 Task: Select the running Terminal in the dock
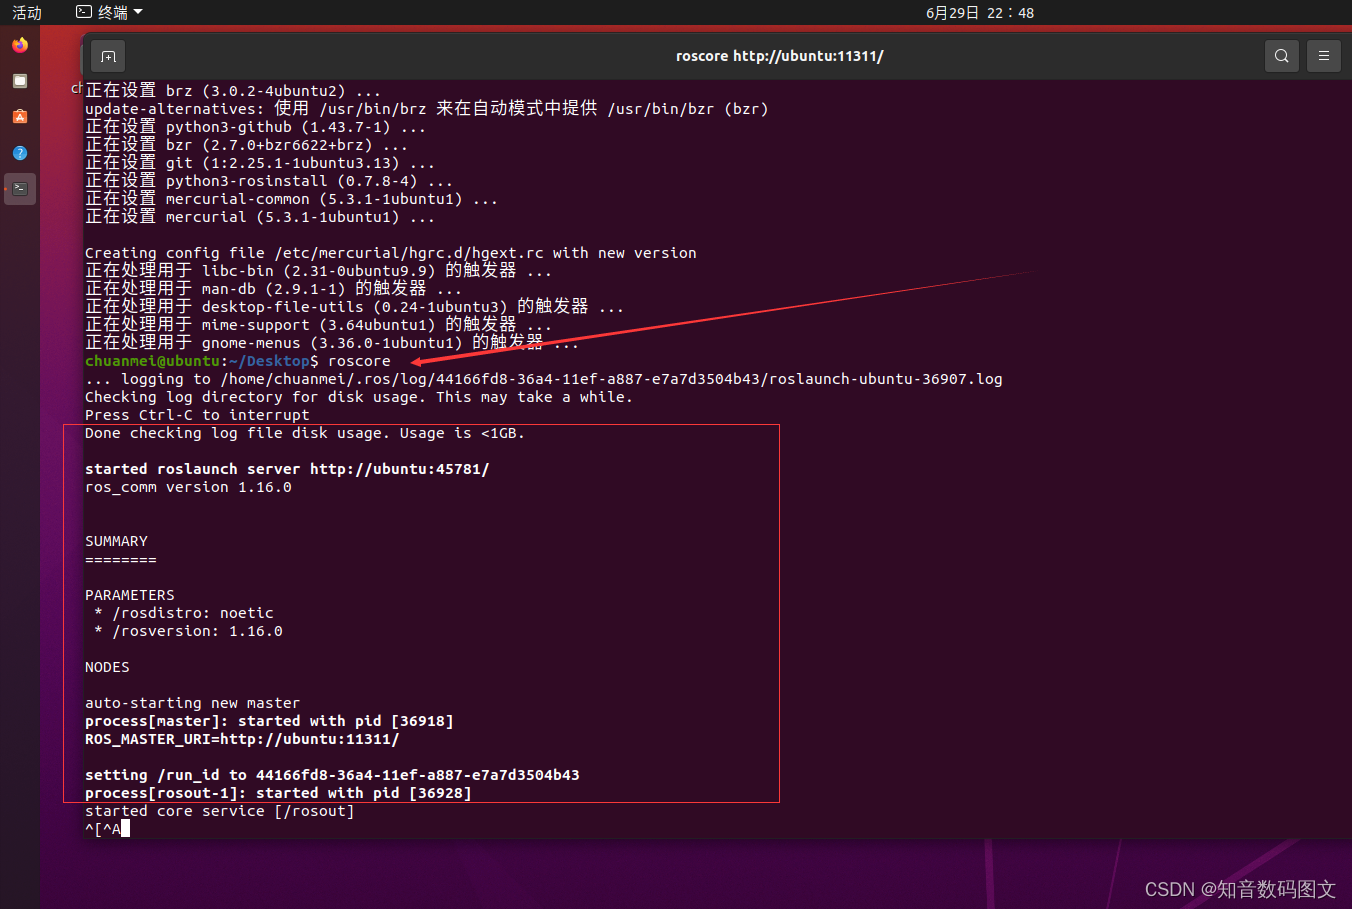pos(19,189)
